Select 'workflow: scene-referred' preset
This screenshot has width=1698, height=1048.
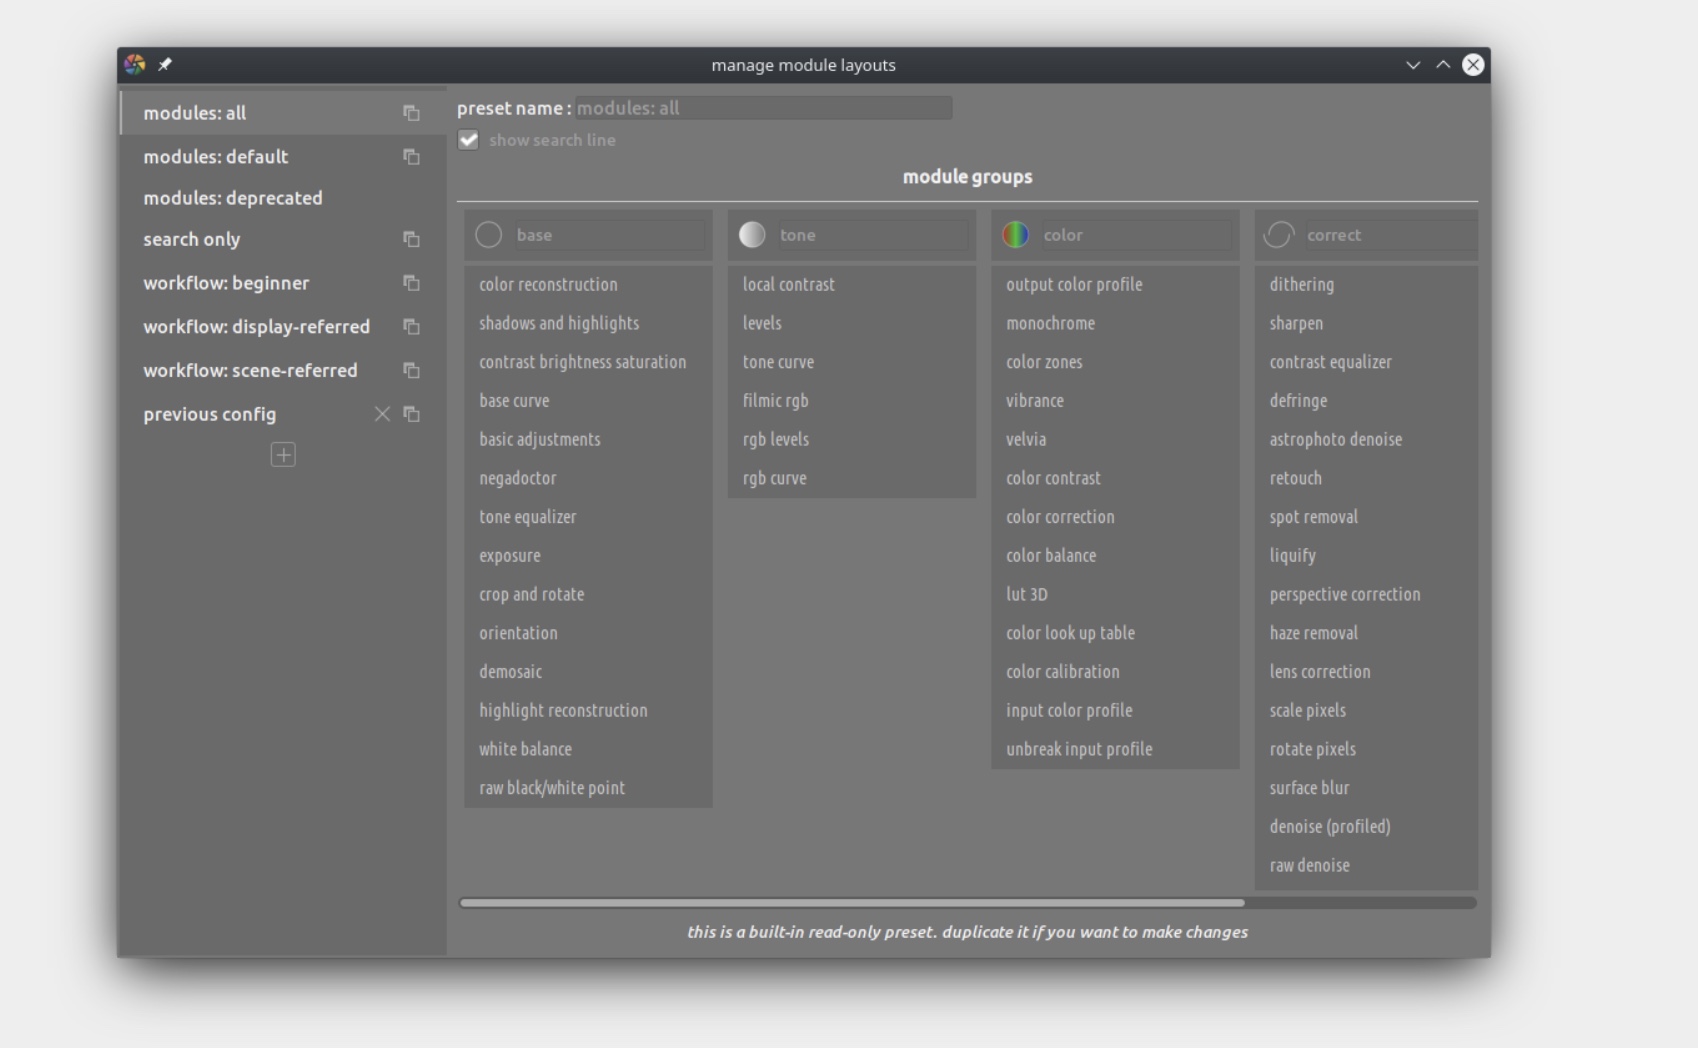tap(283, 370)
